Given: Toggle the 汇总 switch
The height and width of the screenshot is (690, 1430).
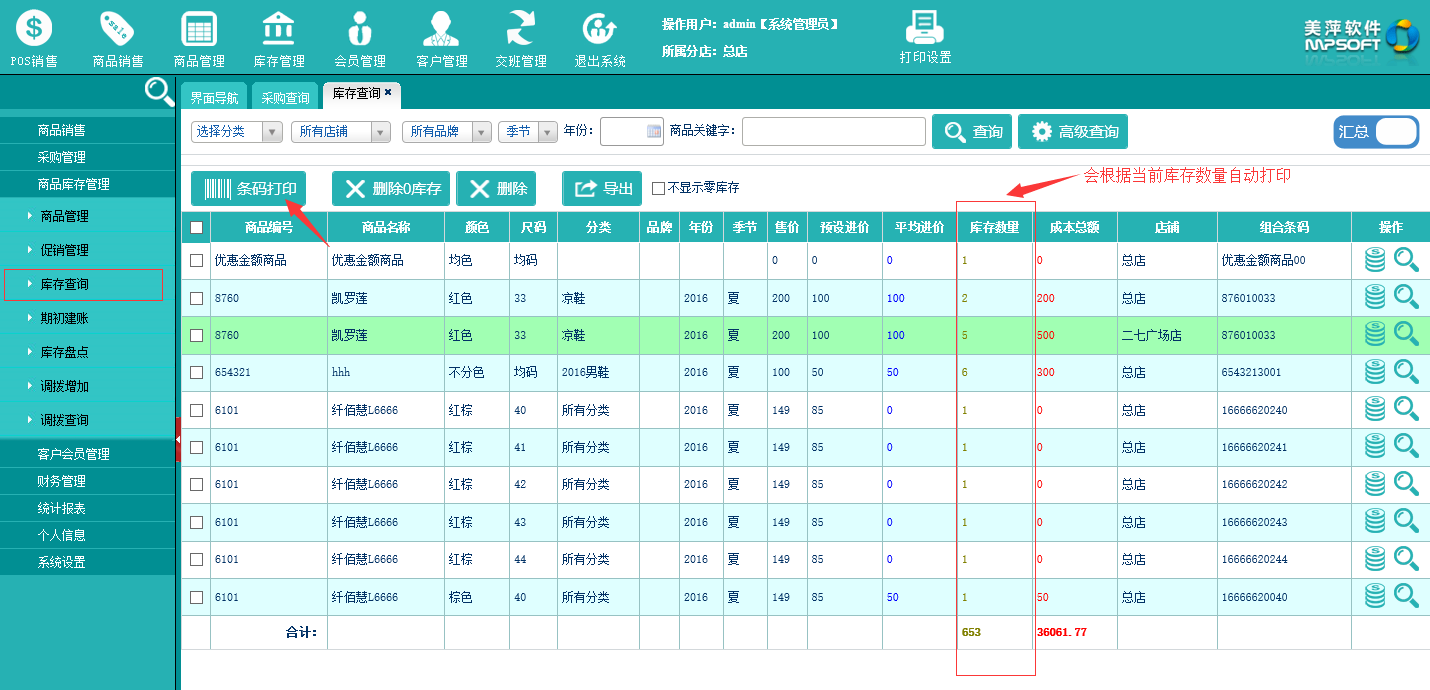Looking at the screenshot, I should (1376, 132).
